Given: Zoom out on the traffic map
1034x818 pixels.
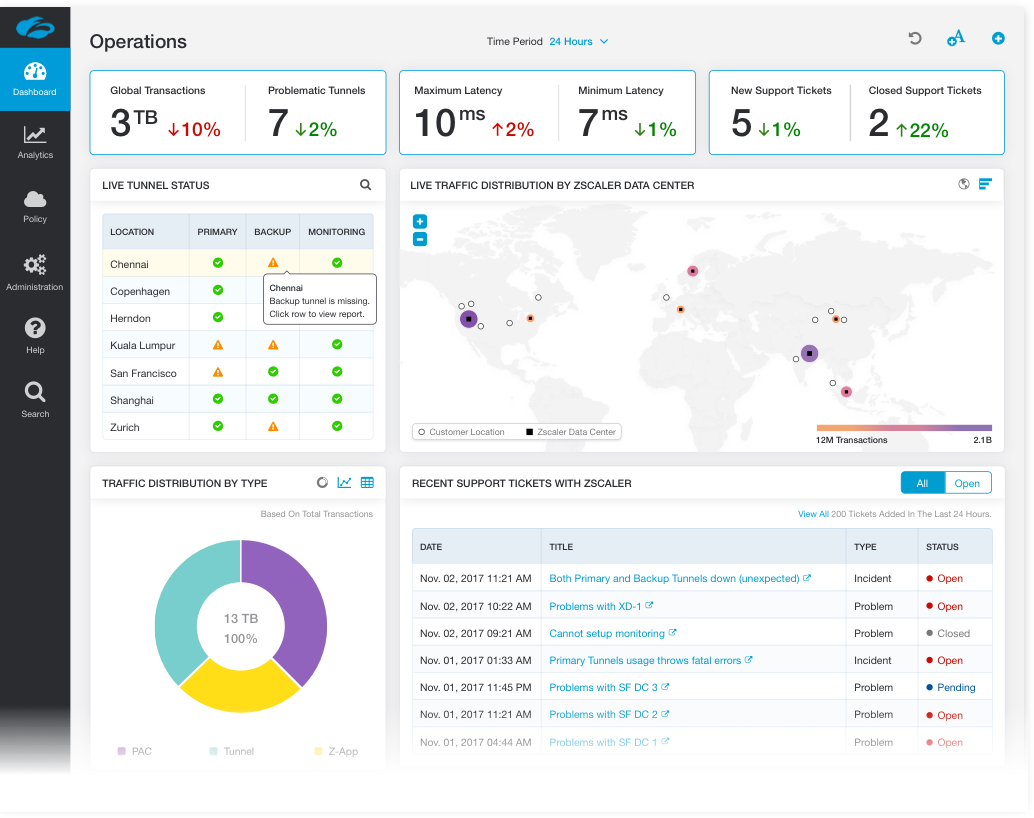Looking at the screenshot, I should (x=420, y=239).
